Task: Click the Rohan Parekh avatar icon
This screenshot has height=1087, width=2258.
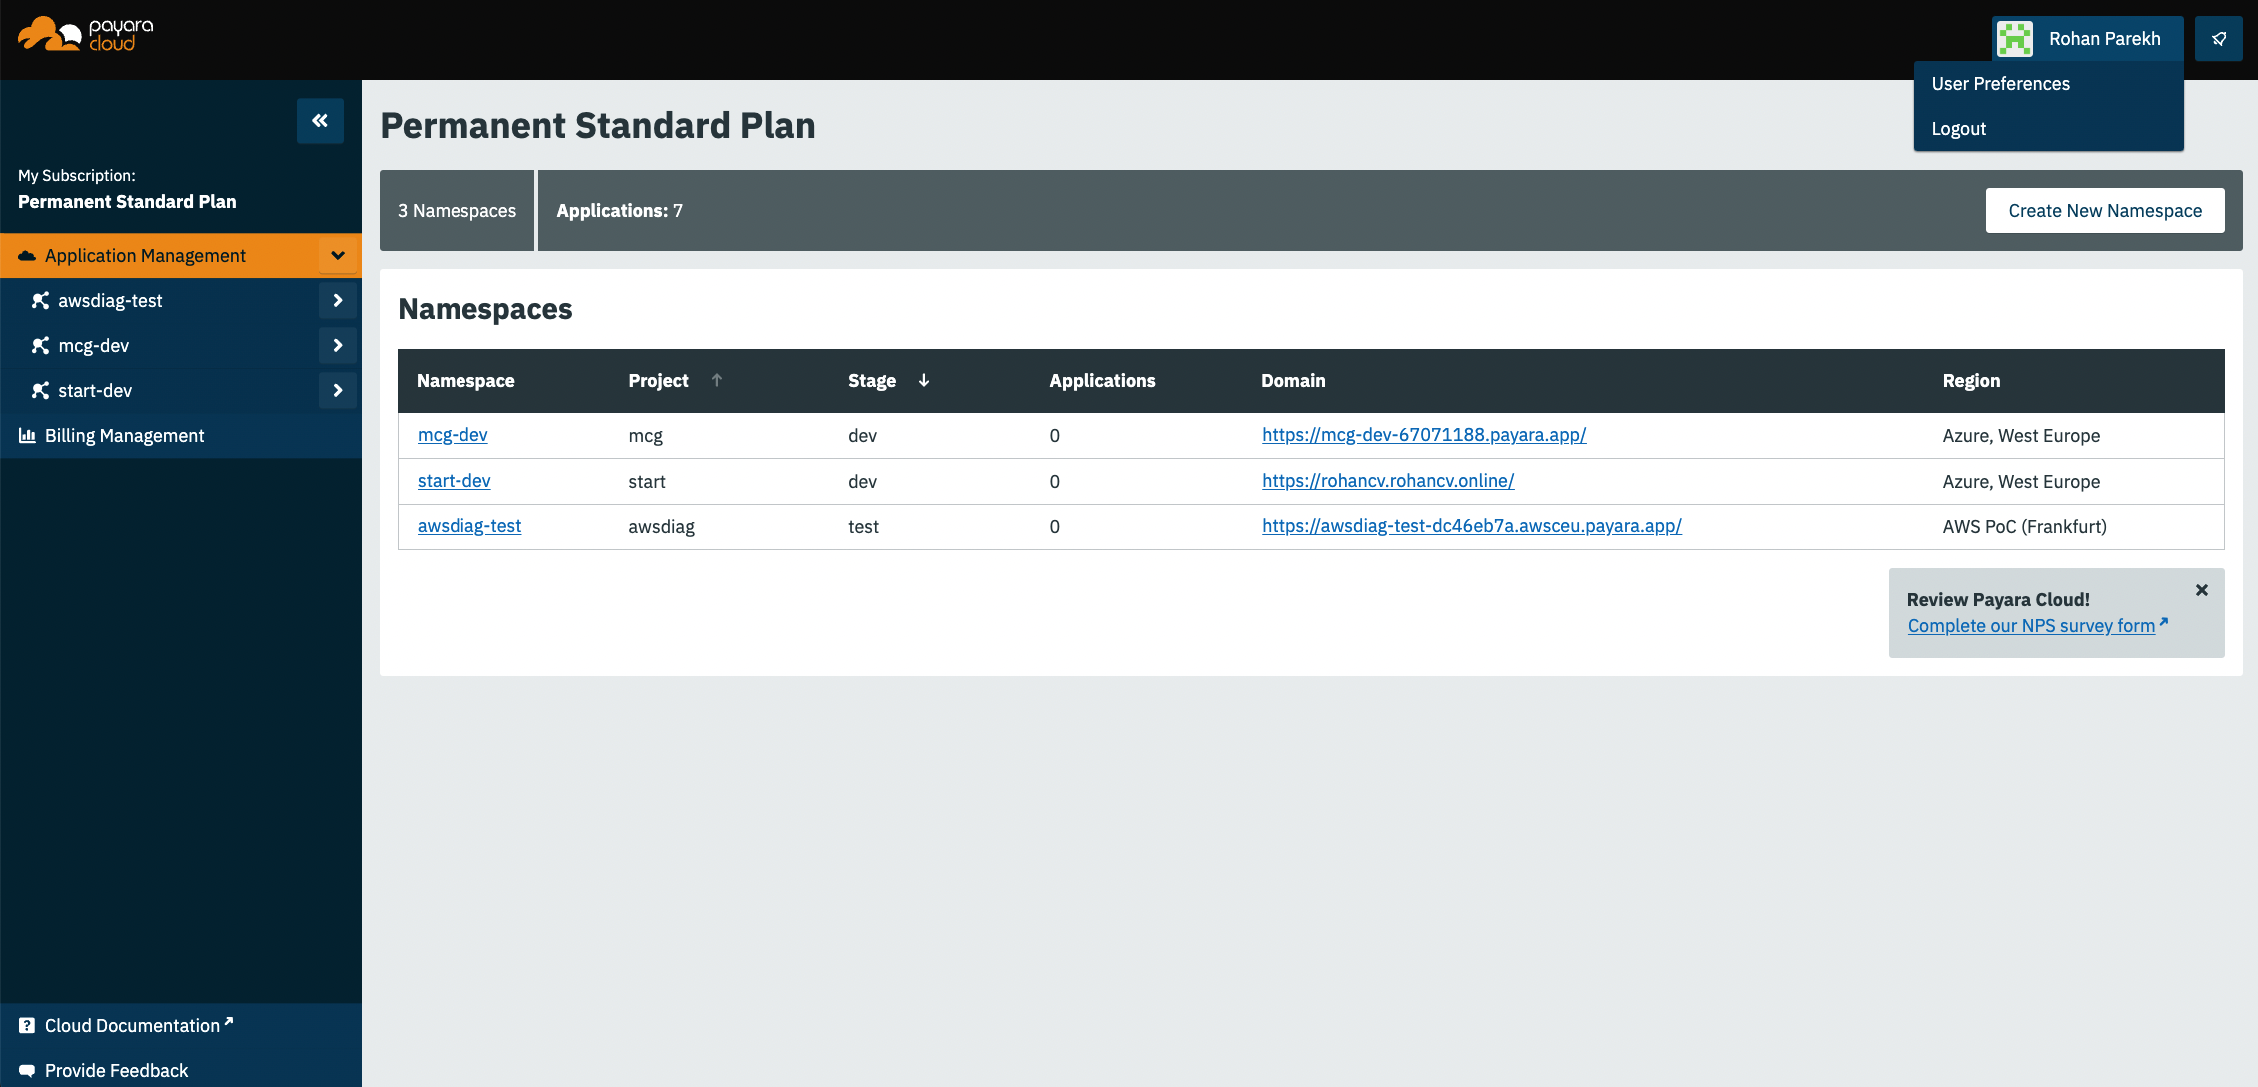Action: [x=2015, y=37]
